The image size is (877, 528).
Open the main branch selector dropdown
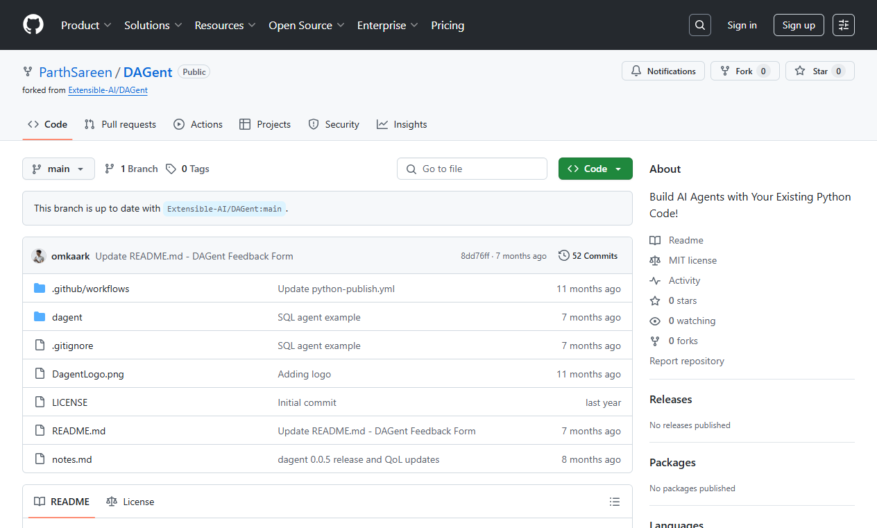click(x=58, y=169)
